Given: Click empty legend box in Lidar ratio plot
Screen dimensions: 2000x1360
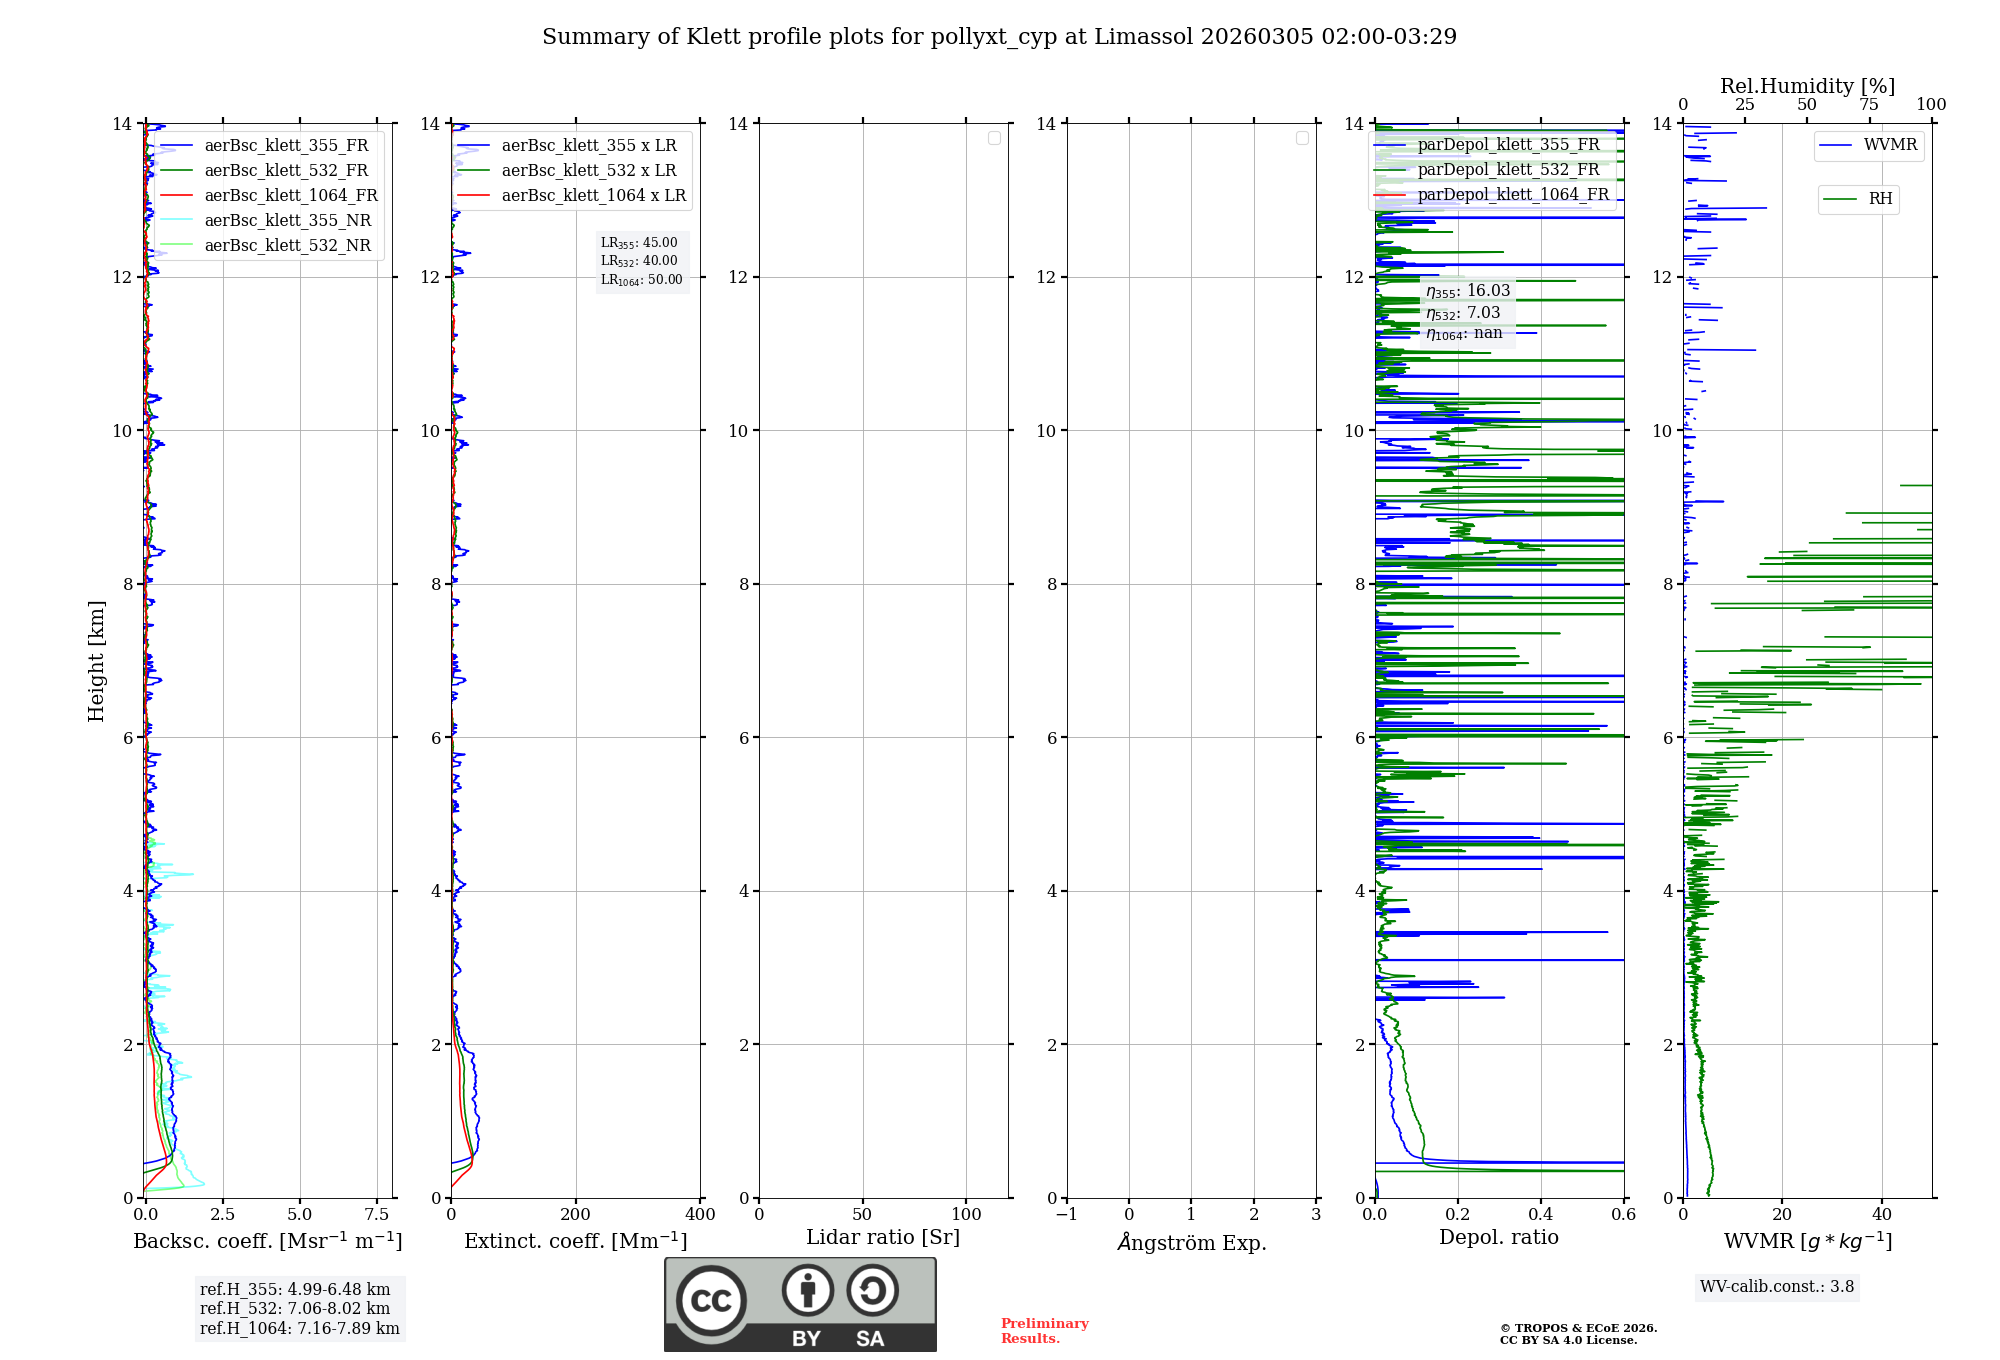Looking at the screenshot, I should (x=994, y=138).
